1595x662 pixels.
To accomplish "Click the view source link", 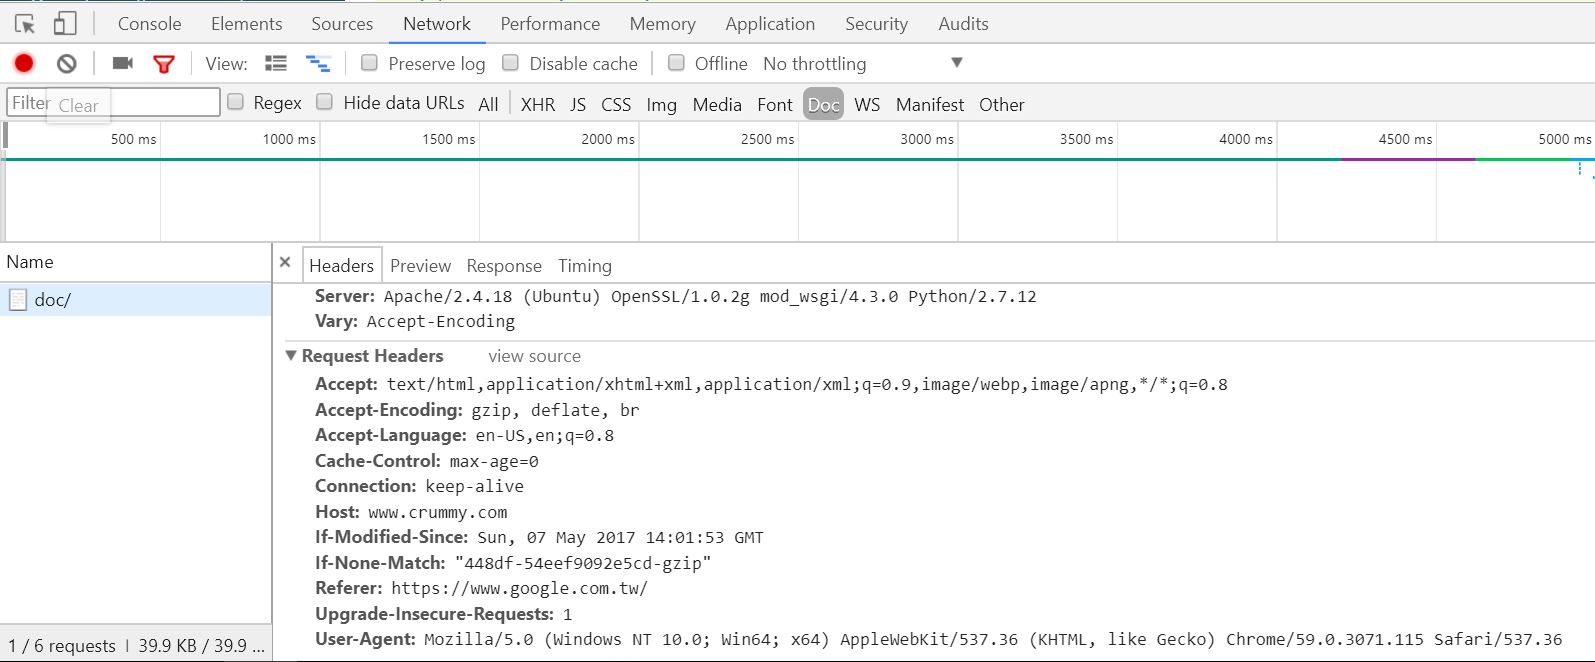I will coord(534,356).
